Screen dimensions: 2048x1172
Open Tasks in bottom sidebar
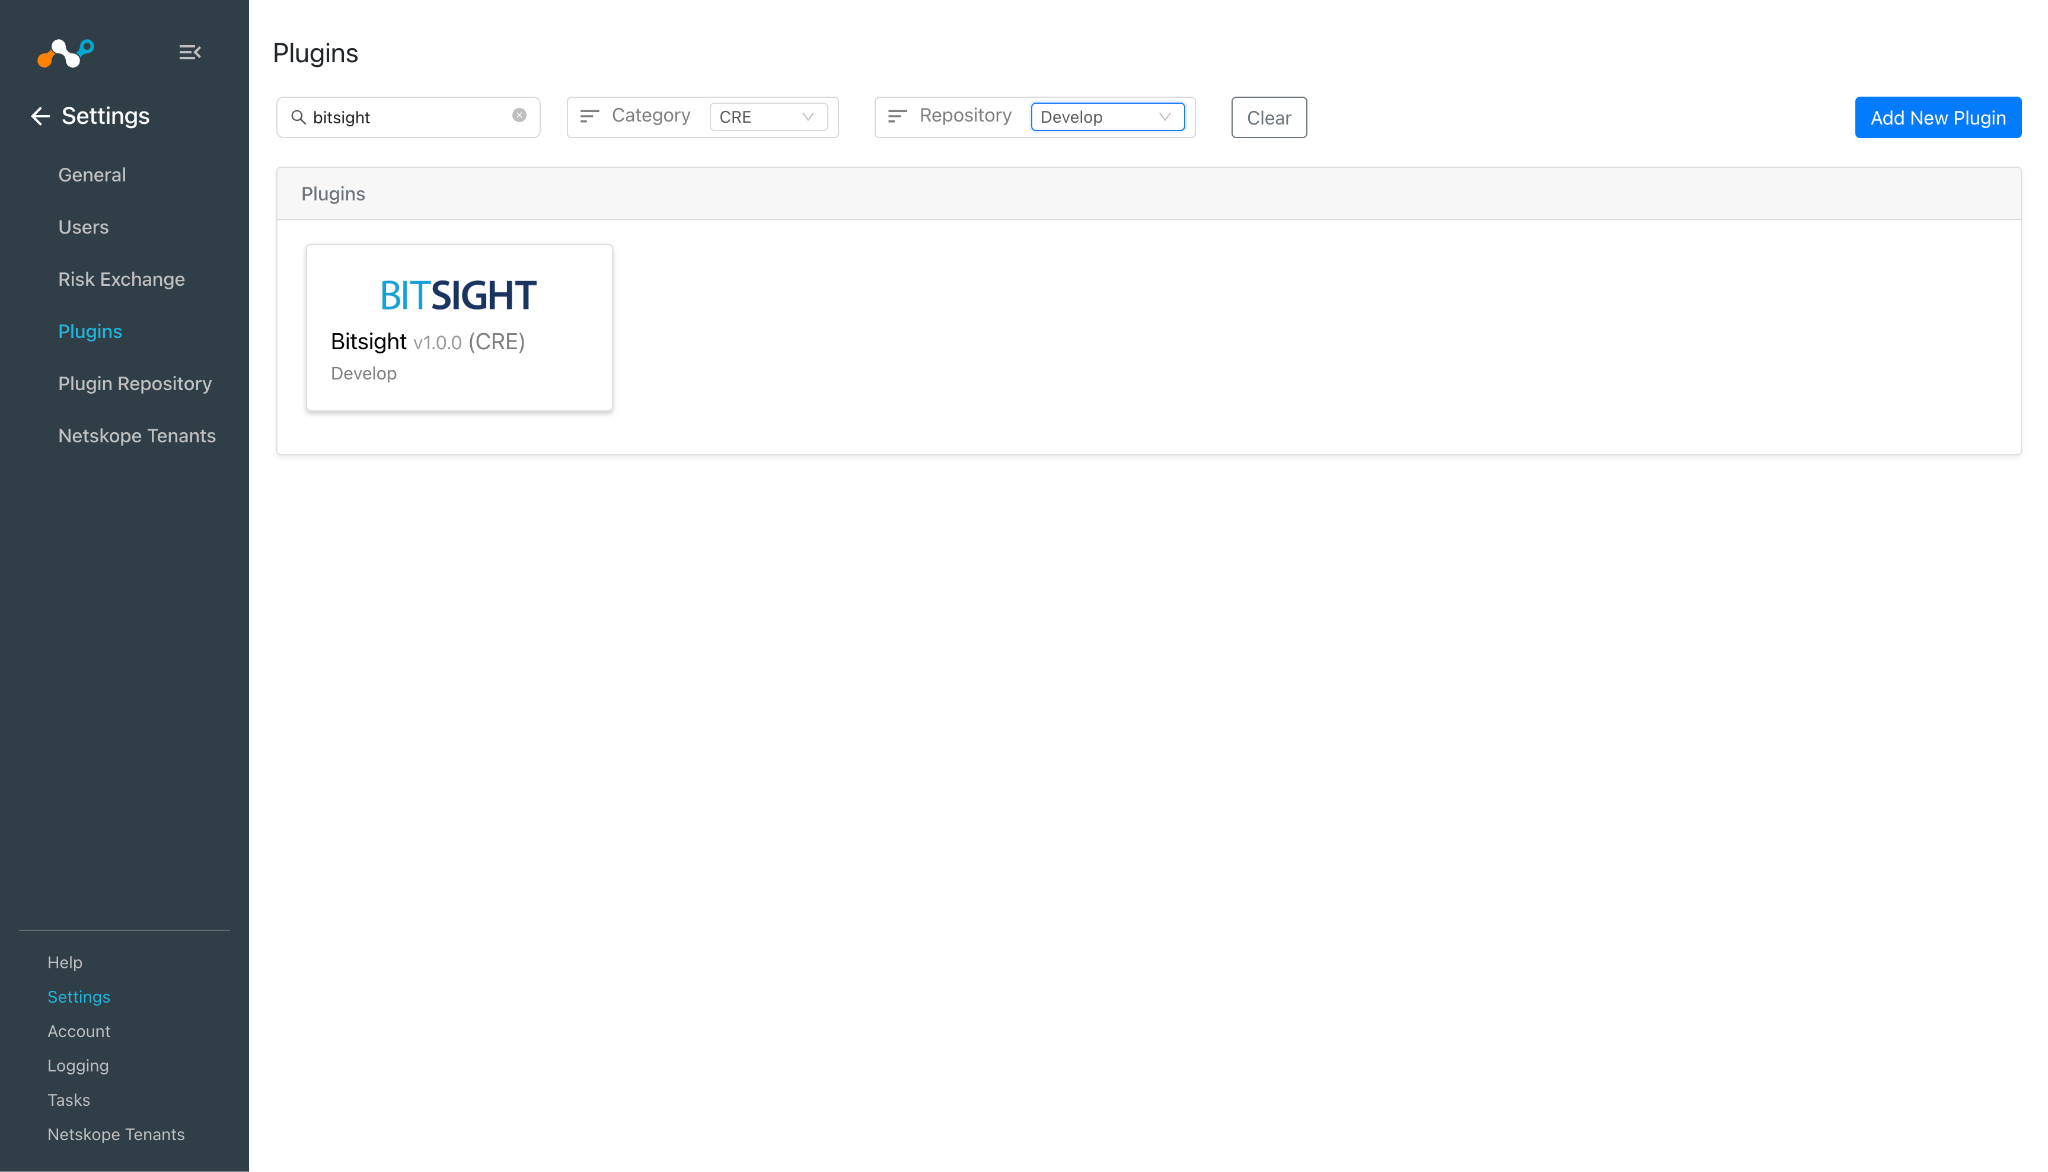[x=69, y=1100]
